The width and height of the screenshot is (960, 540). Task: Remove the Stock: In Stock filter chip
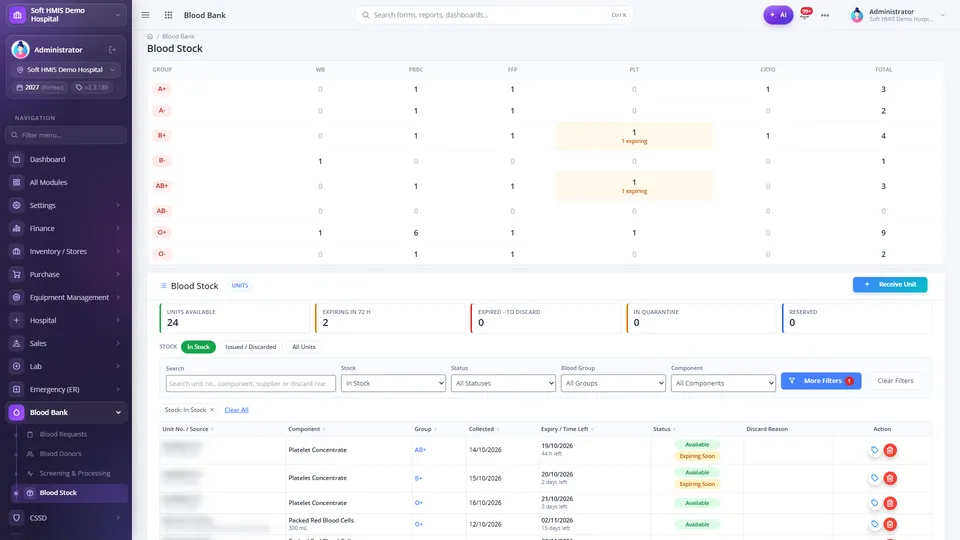click(212, 410)
